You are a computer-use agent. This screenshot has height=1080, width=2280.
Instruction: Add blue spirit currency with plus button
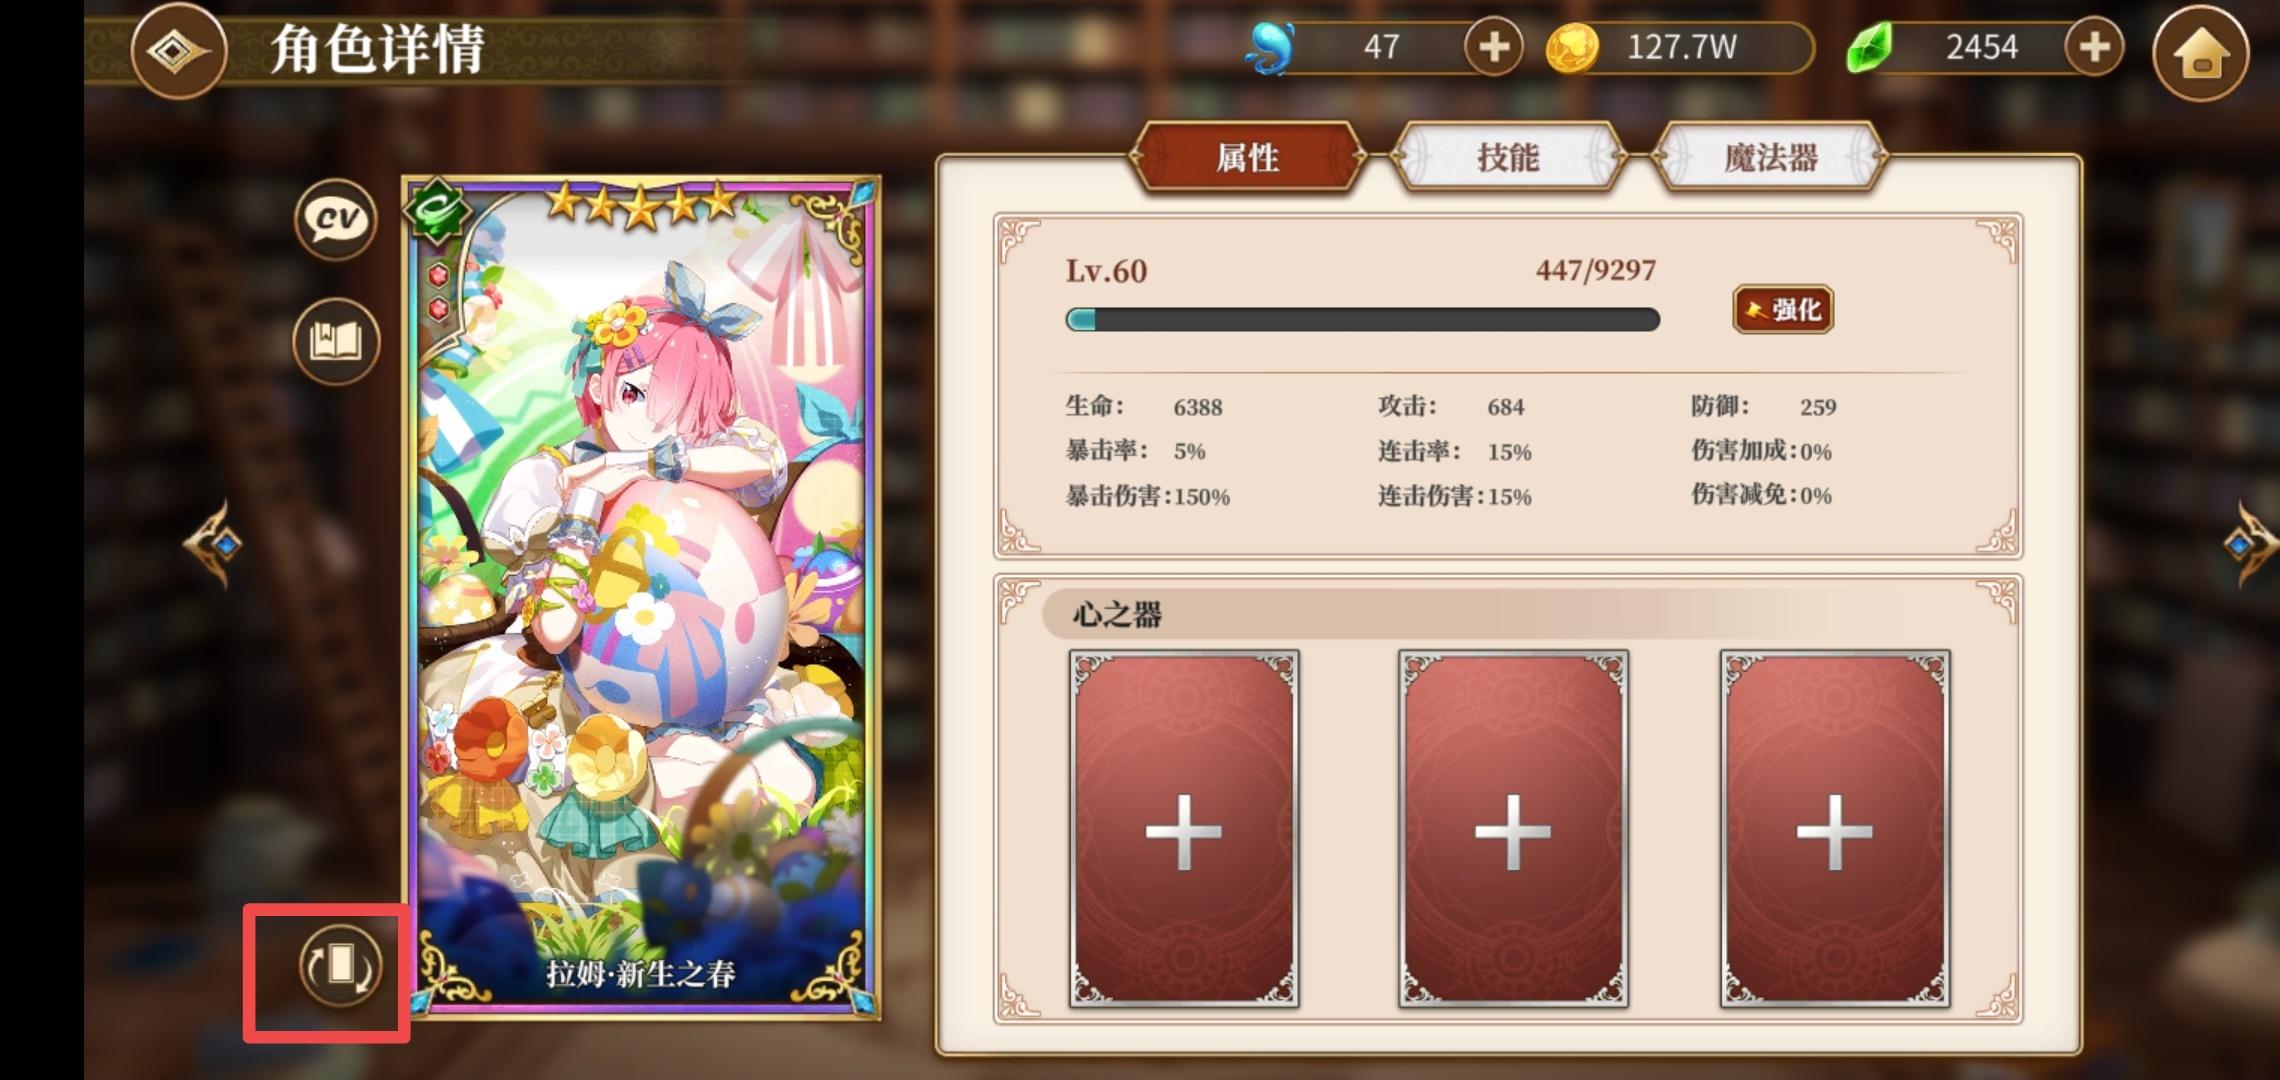(1493, 47)
